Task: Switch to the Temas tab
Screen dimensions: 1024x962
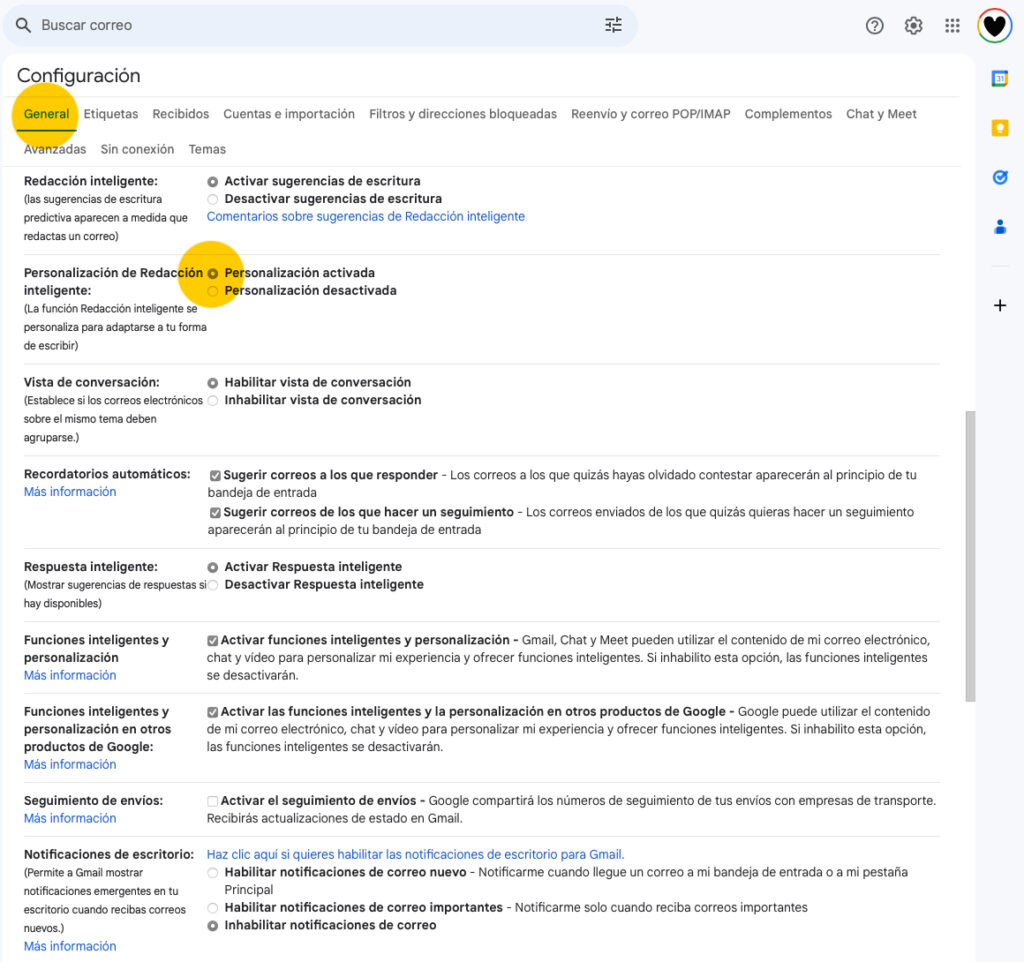Action: (x=207, y=149)
